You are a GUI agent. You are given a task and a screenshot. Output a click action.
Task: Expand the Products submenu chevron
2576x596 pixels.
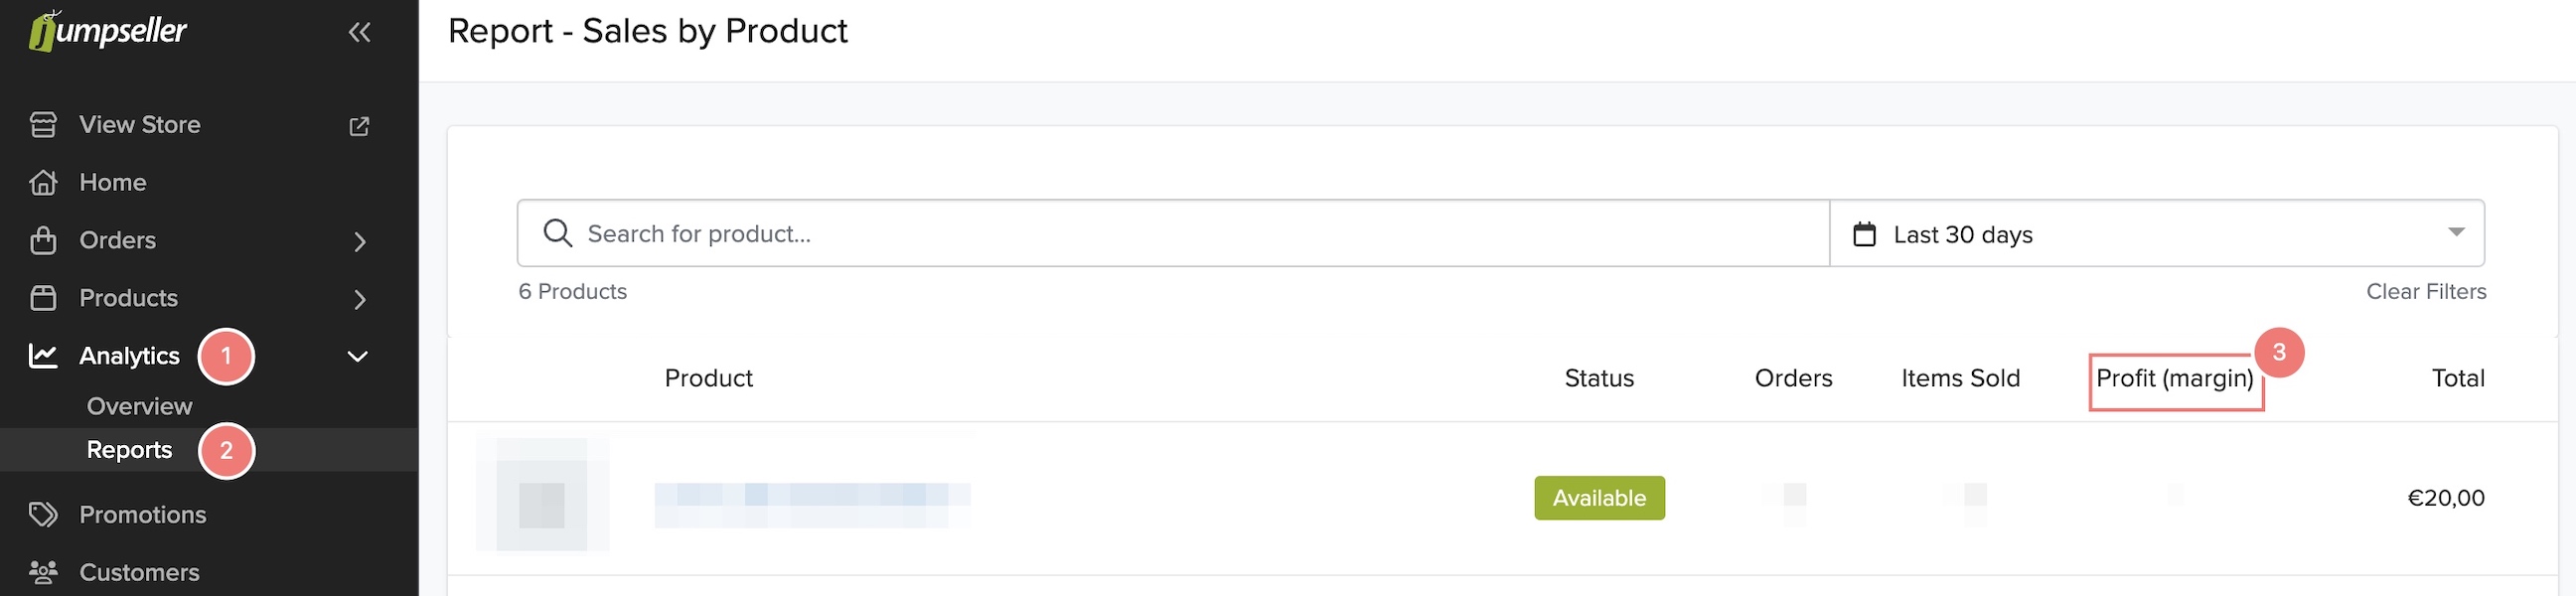(359, 299)
